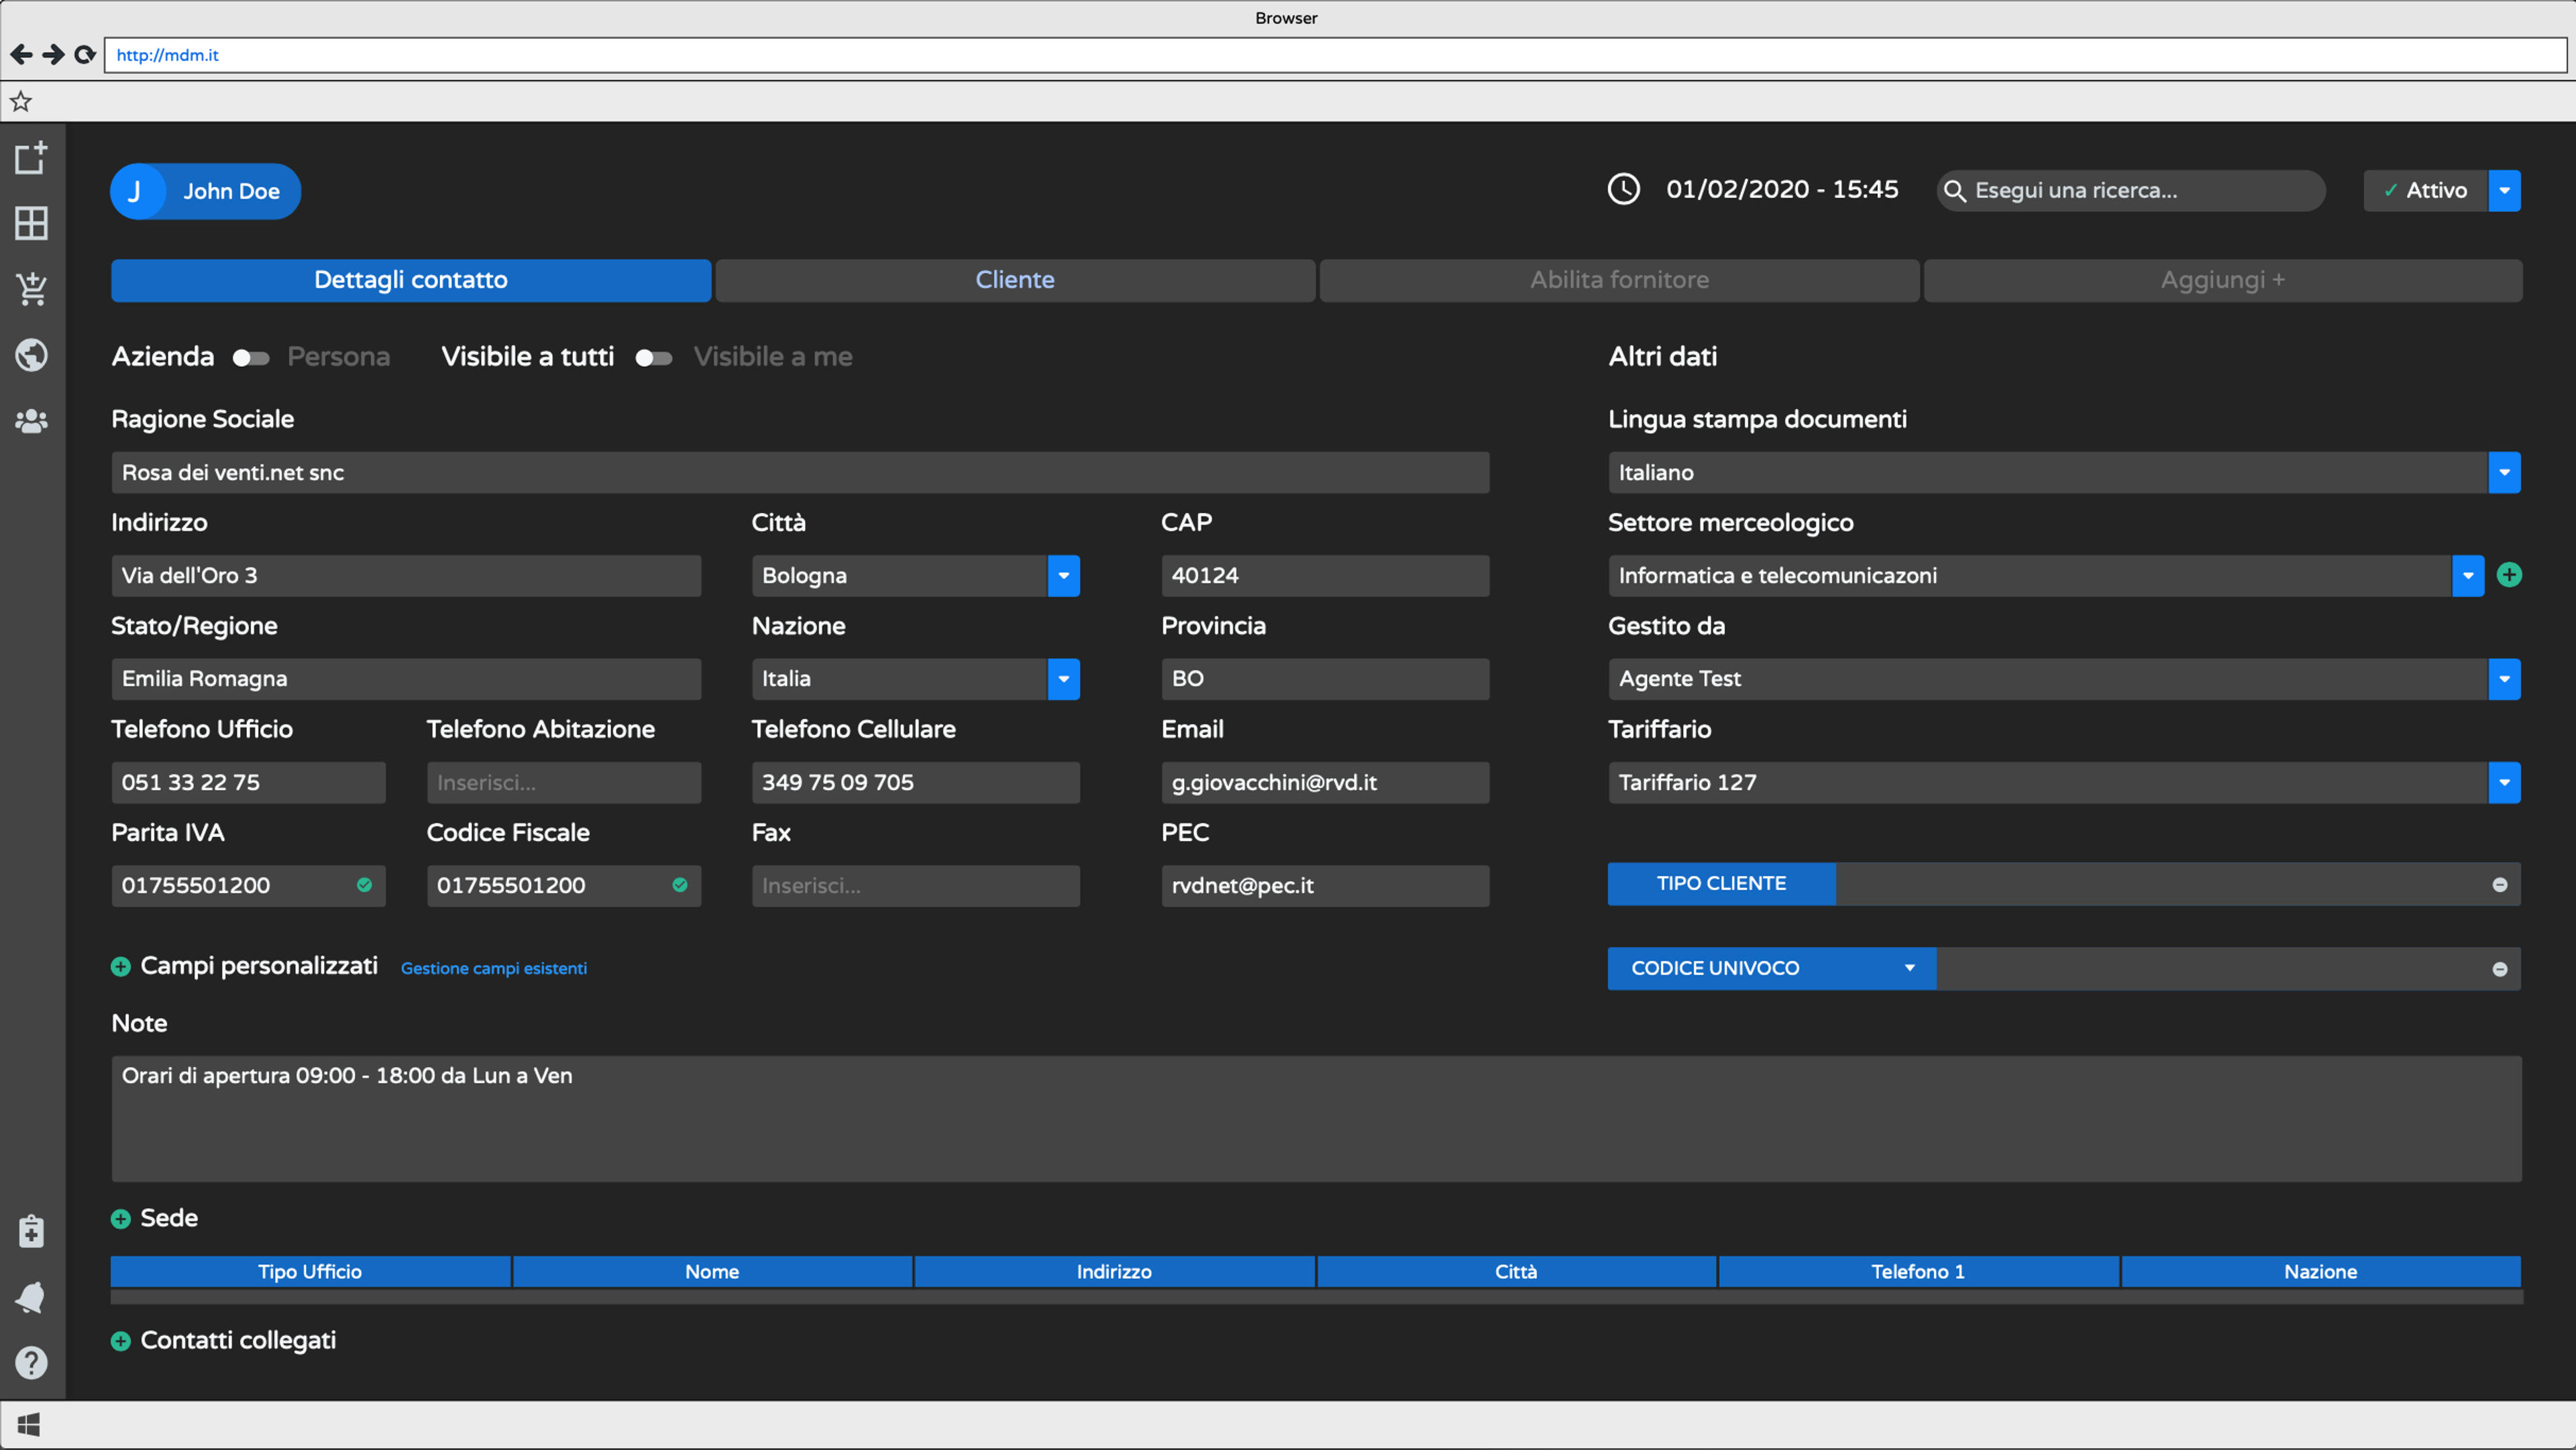
Task: Open the Gestione campi esistenti link
Action: (494, 969)
